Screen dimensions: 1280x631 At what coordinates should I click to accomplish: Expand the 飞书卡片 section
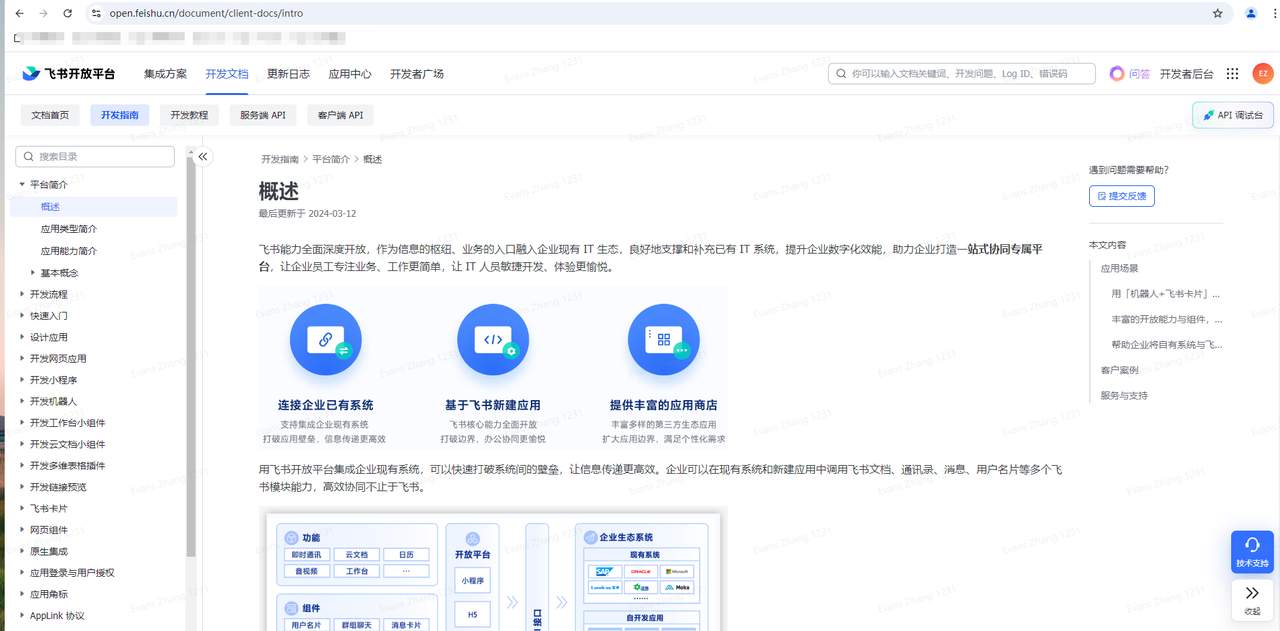(x=22, y=508)
